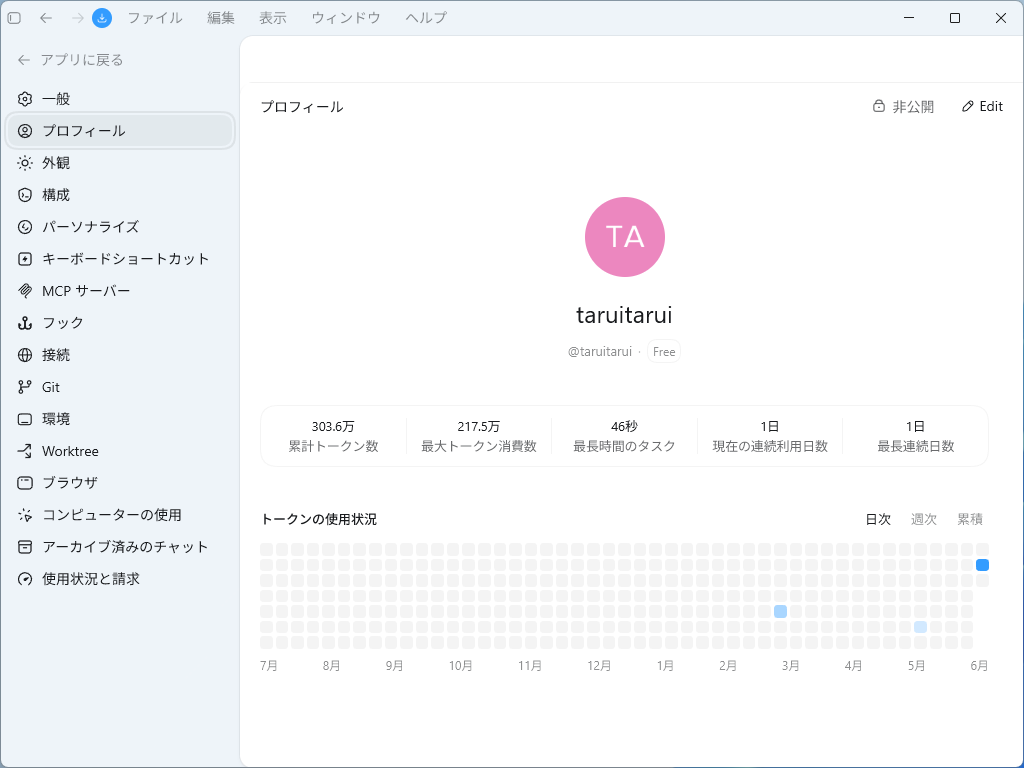Click the ブラウザ window icon
1024x768 pixels.
(x=25, y=483)
